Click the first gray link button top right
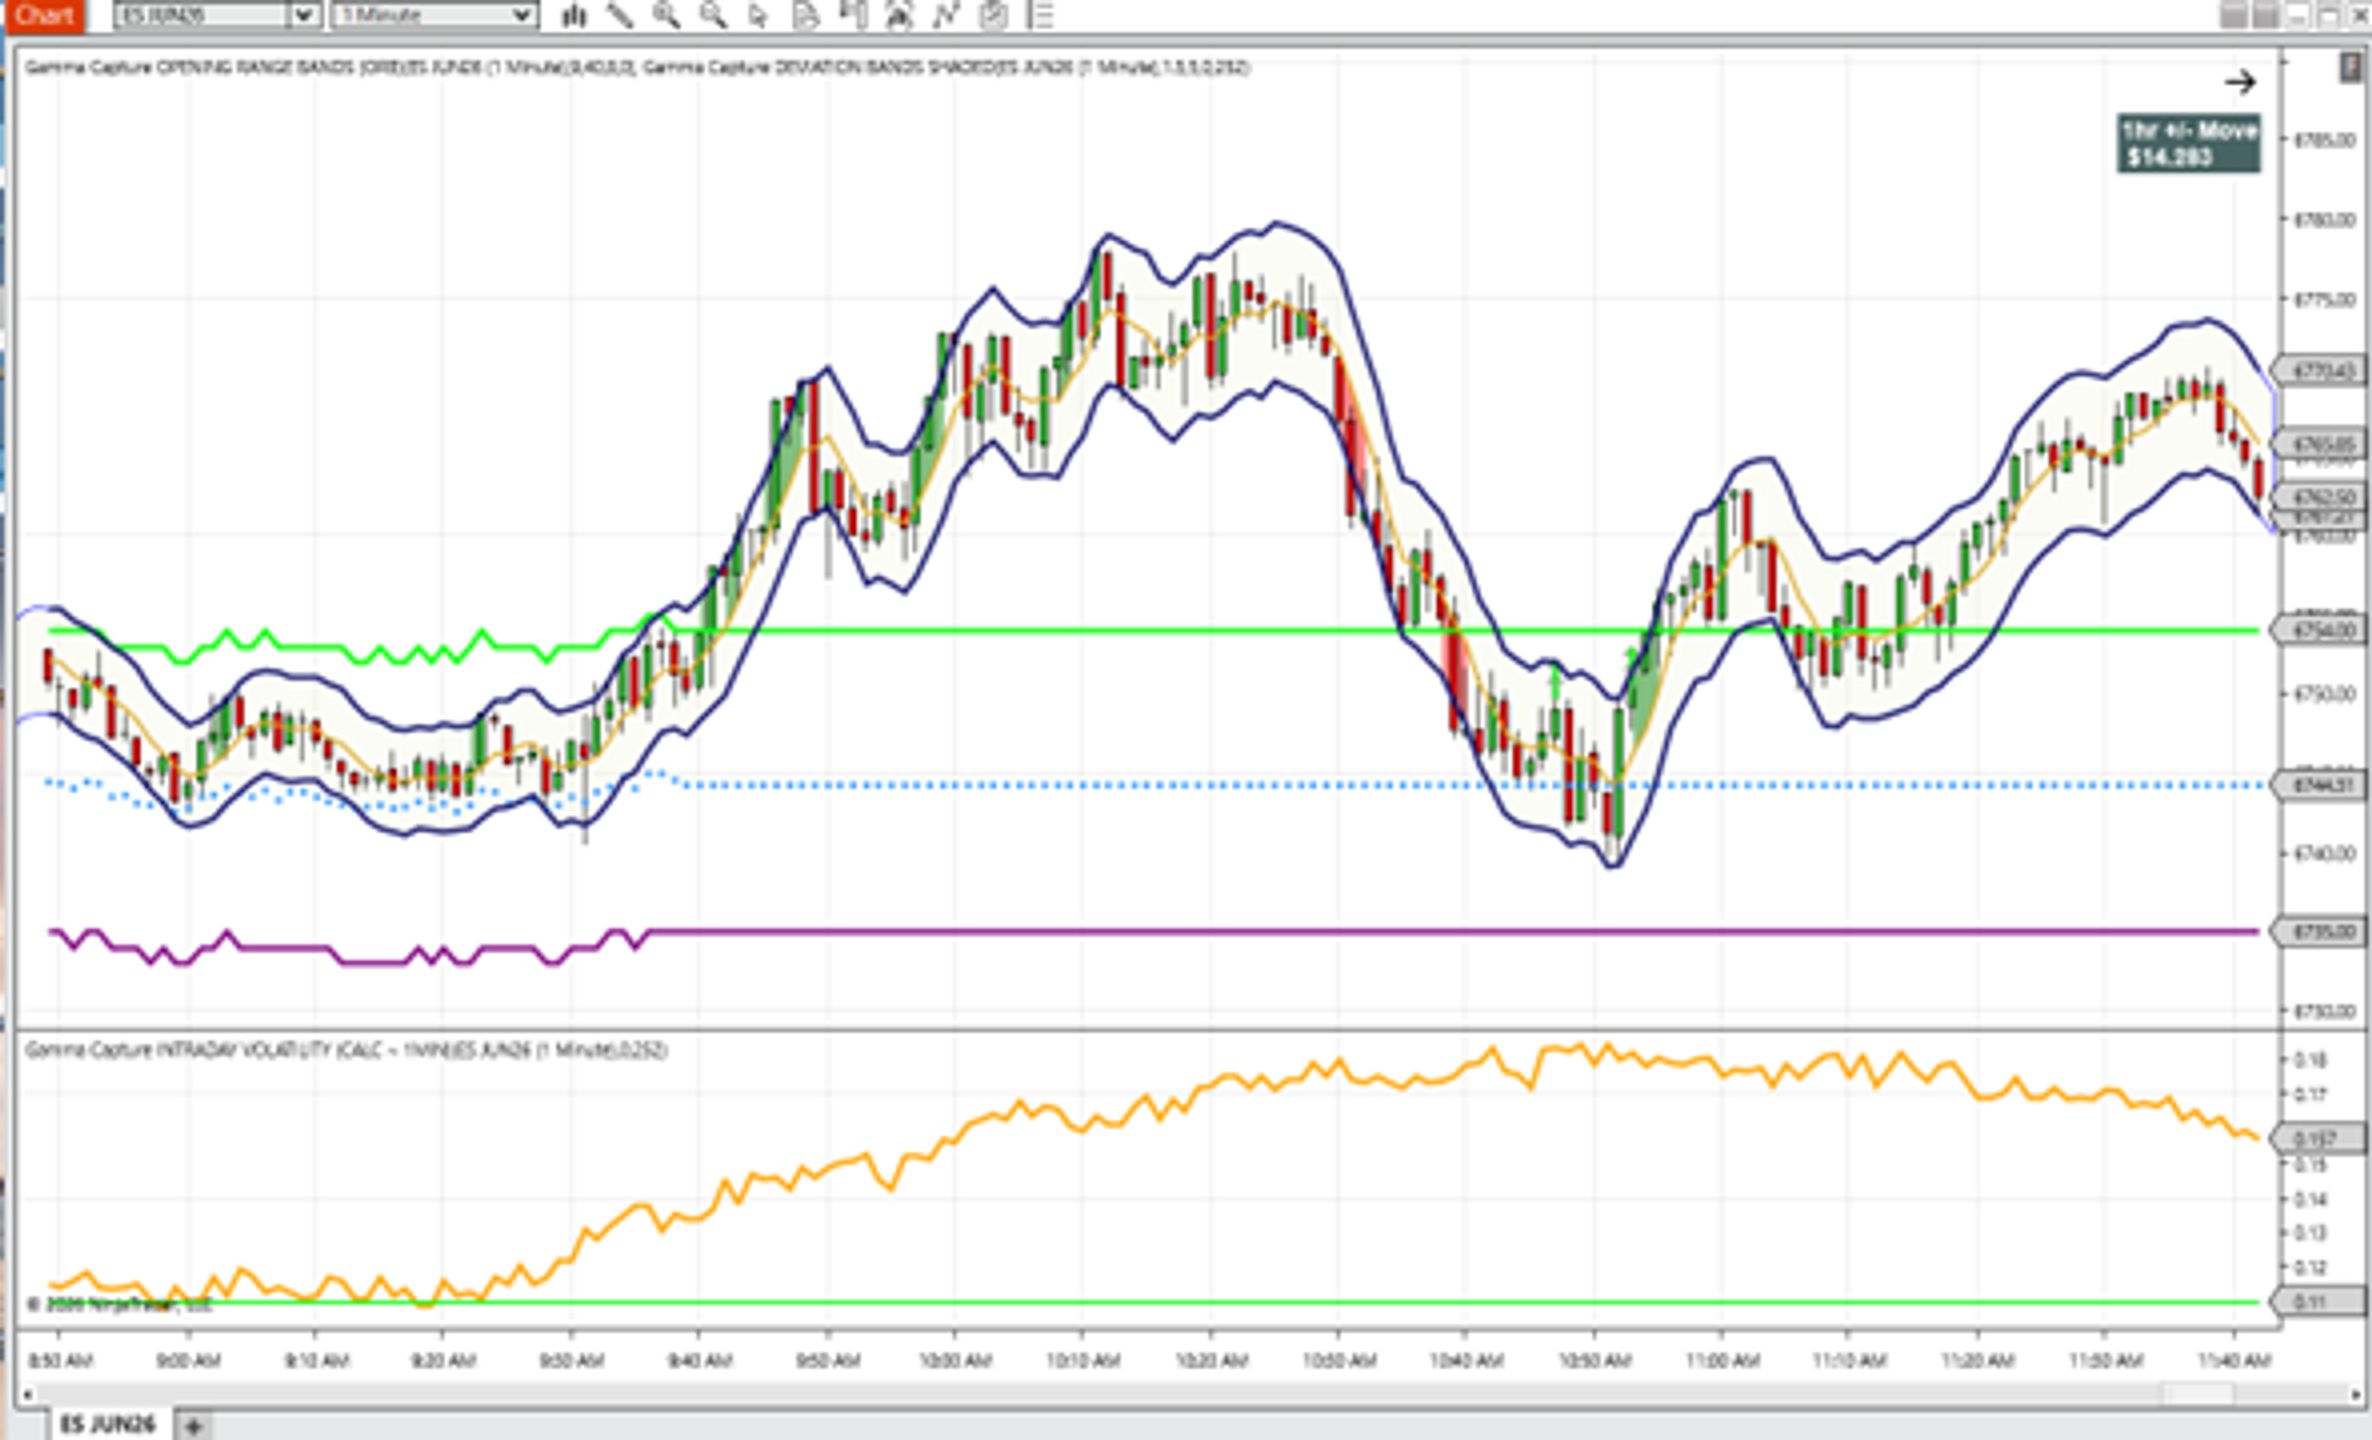 [x=2233, y=15]
